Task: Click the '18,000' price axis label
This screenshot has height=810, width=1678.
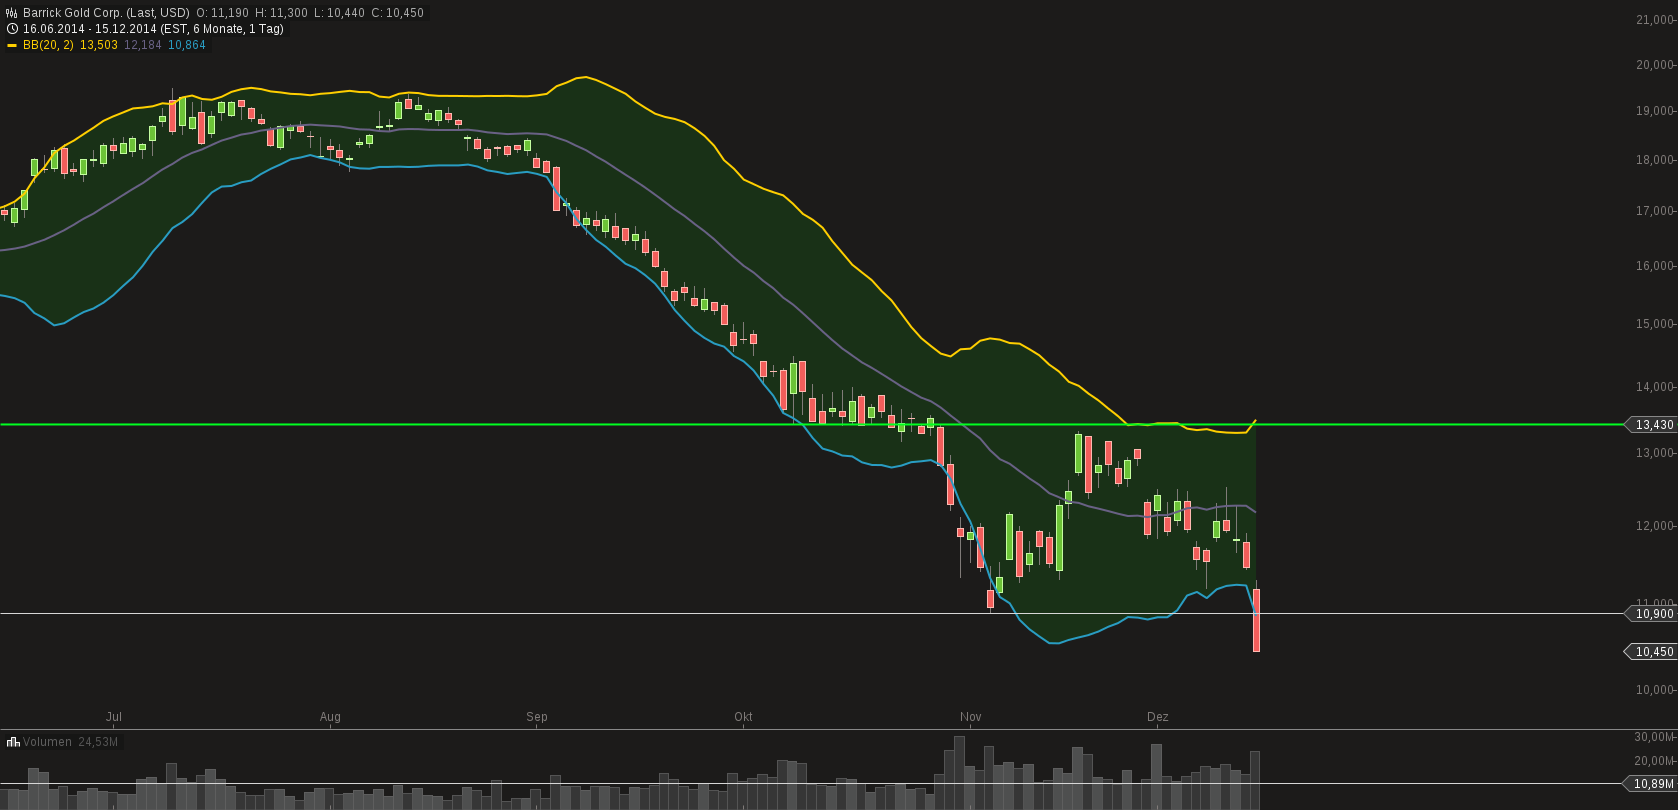Action: [x=1655, y=160]
